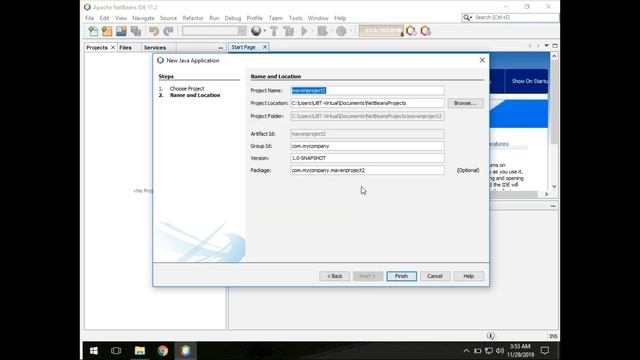Click the Back button

click(x=334, y=276)
